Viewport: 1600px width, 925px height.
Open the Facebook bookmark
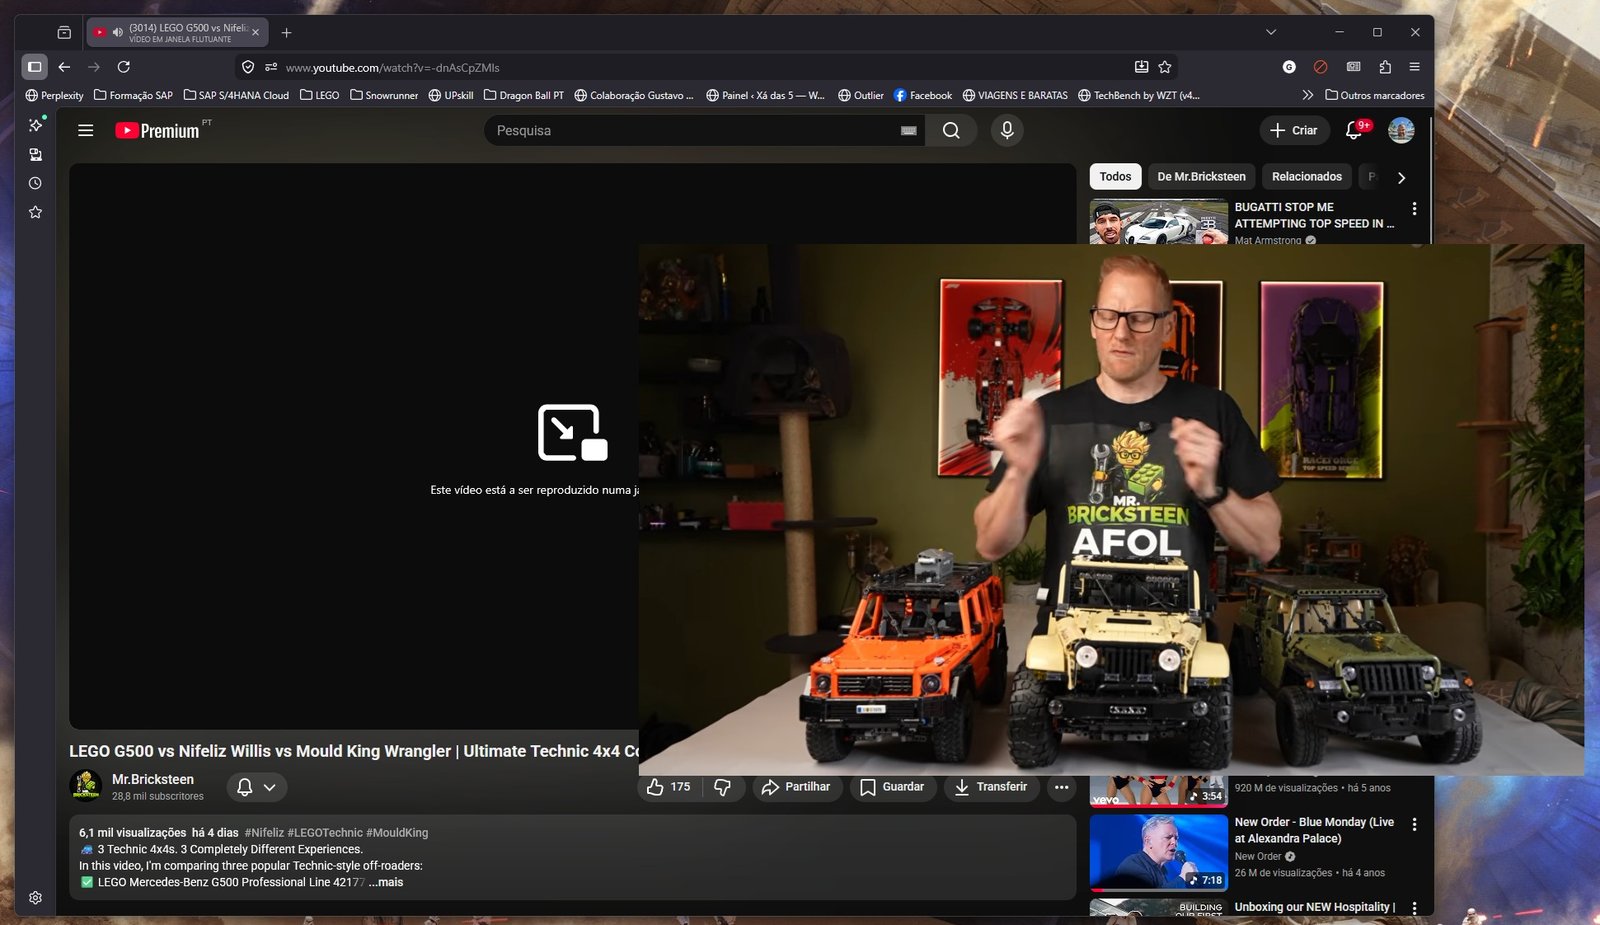click(923, 95)
